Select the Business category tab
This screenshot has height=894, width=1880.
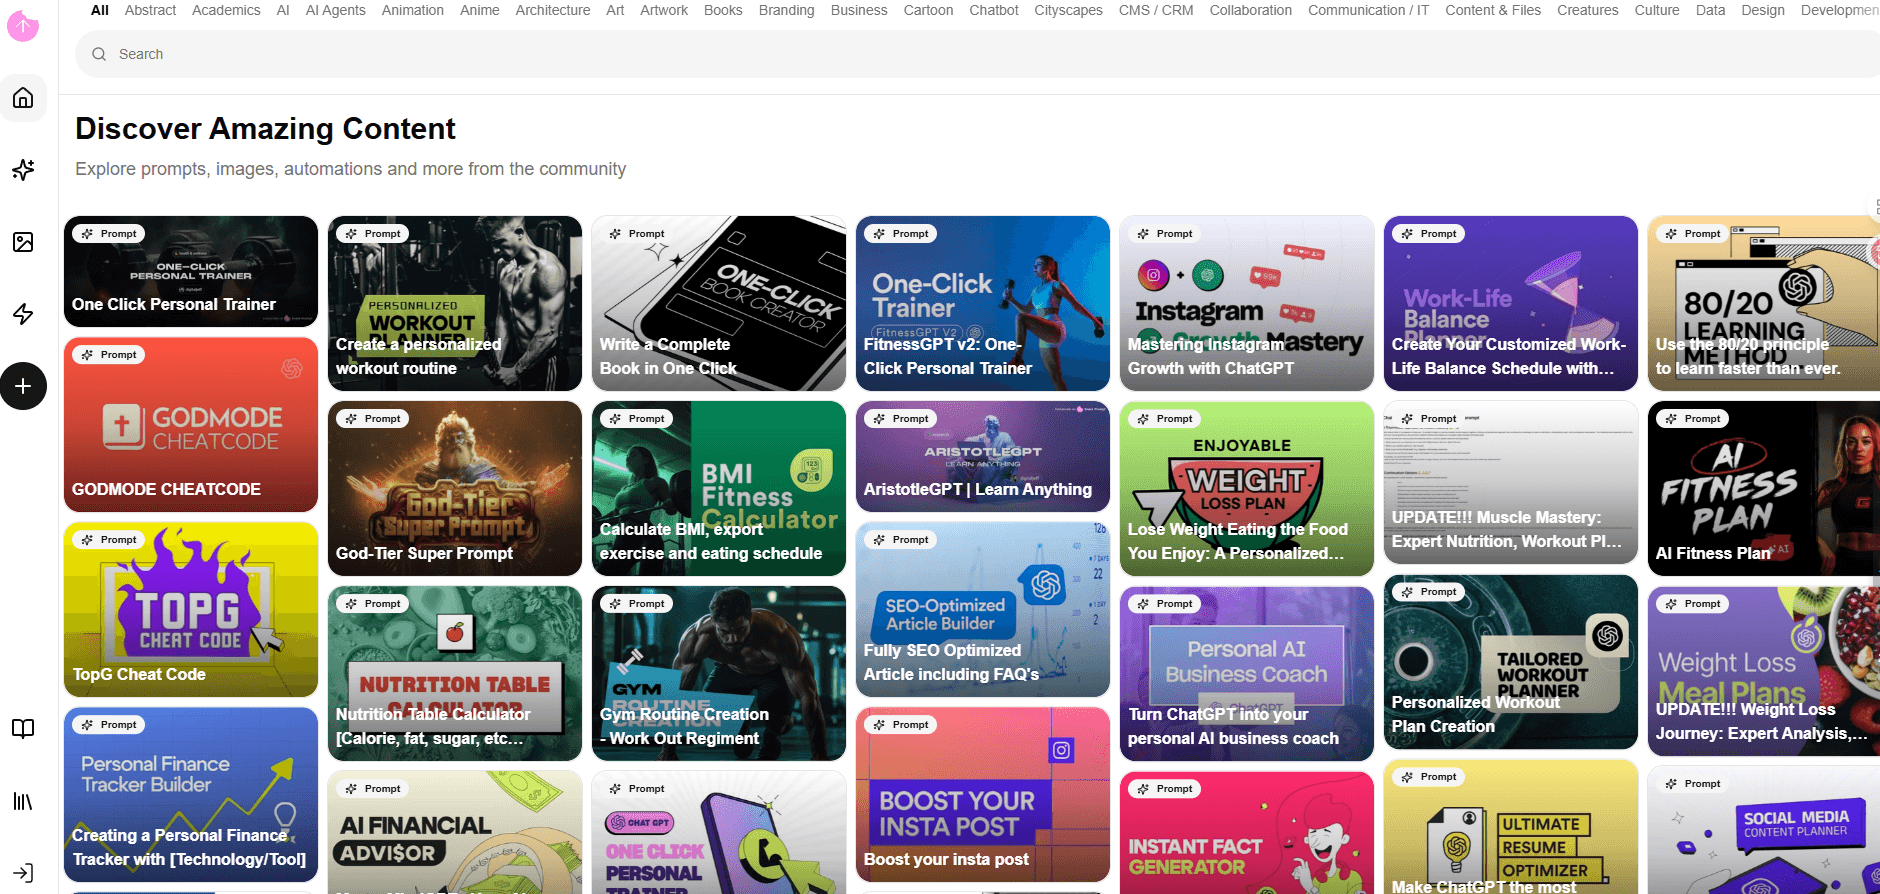(858, 10)
